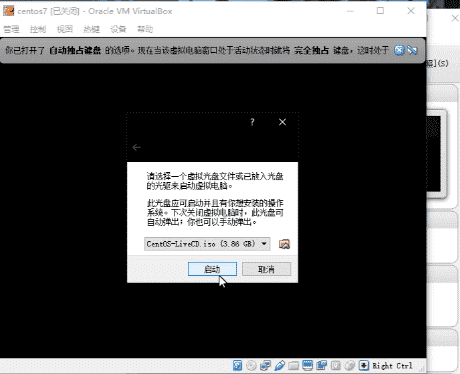
Task: Click the 自动独占键盘 bold text in notification
Action: [75, 51]
